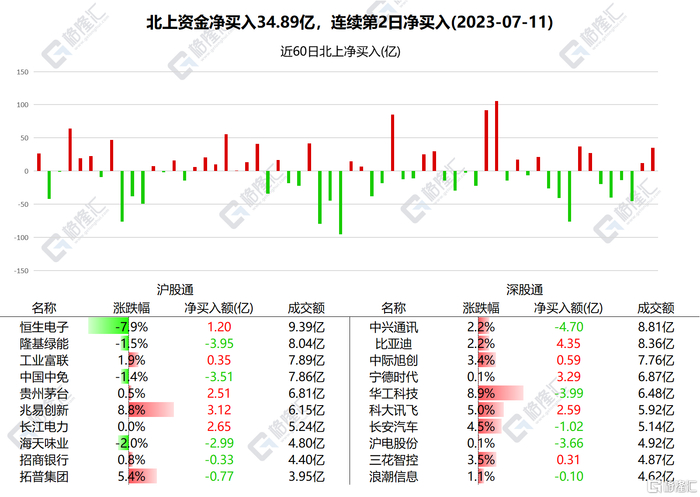Select stock name 恒生电子
Viewport: 700px width, 497px height.
tap(44, 327)
